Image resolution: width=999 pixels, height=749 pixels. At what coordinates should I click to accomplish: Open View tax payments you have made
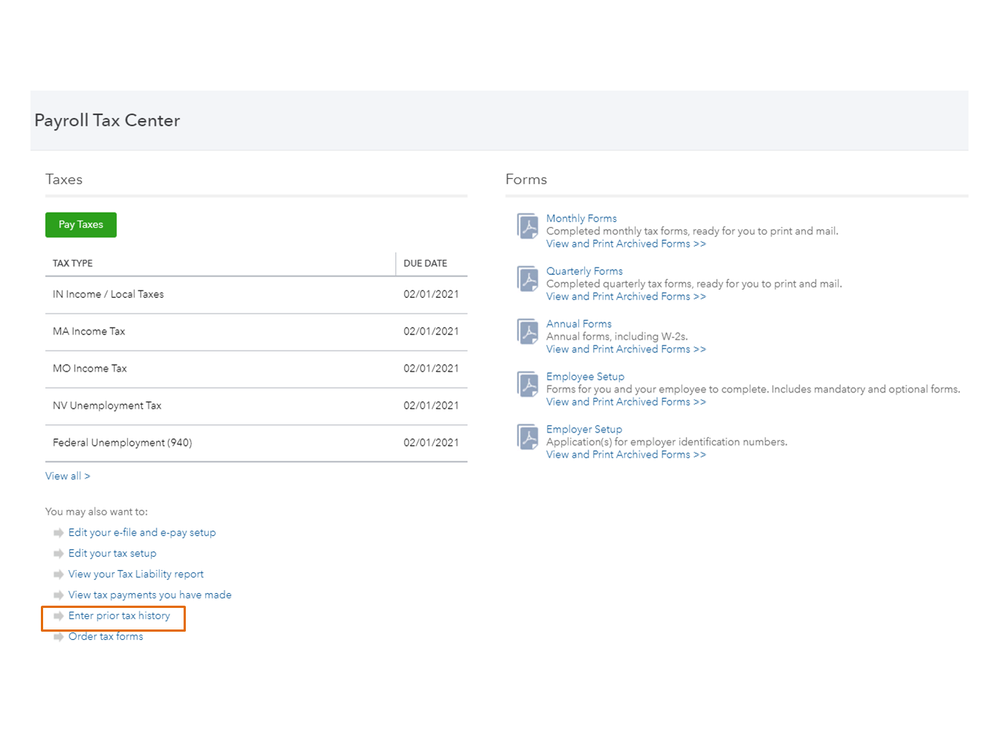click(150, 595)
